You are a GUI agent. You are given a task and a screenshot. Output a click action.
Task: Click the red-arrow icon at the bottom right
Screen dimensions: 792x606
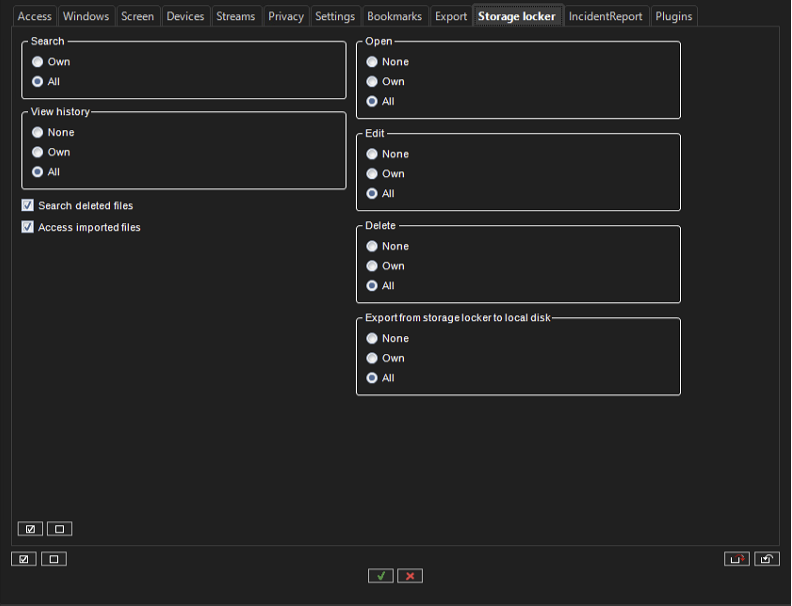(x=737, y=559)
